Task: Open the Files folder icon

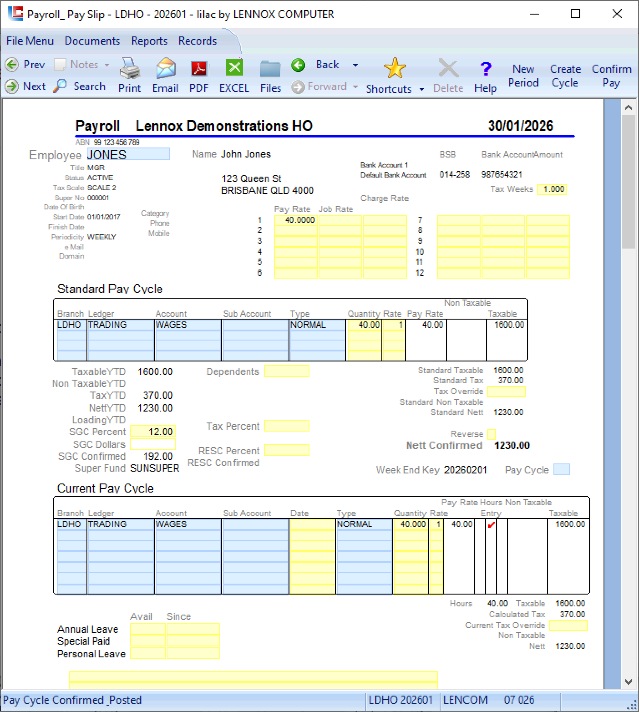Action: click(270, 68)
